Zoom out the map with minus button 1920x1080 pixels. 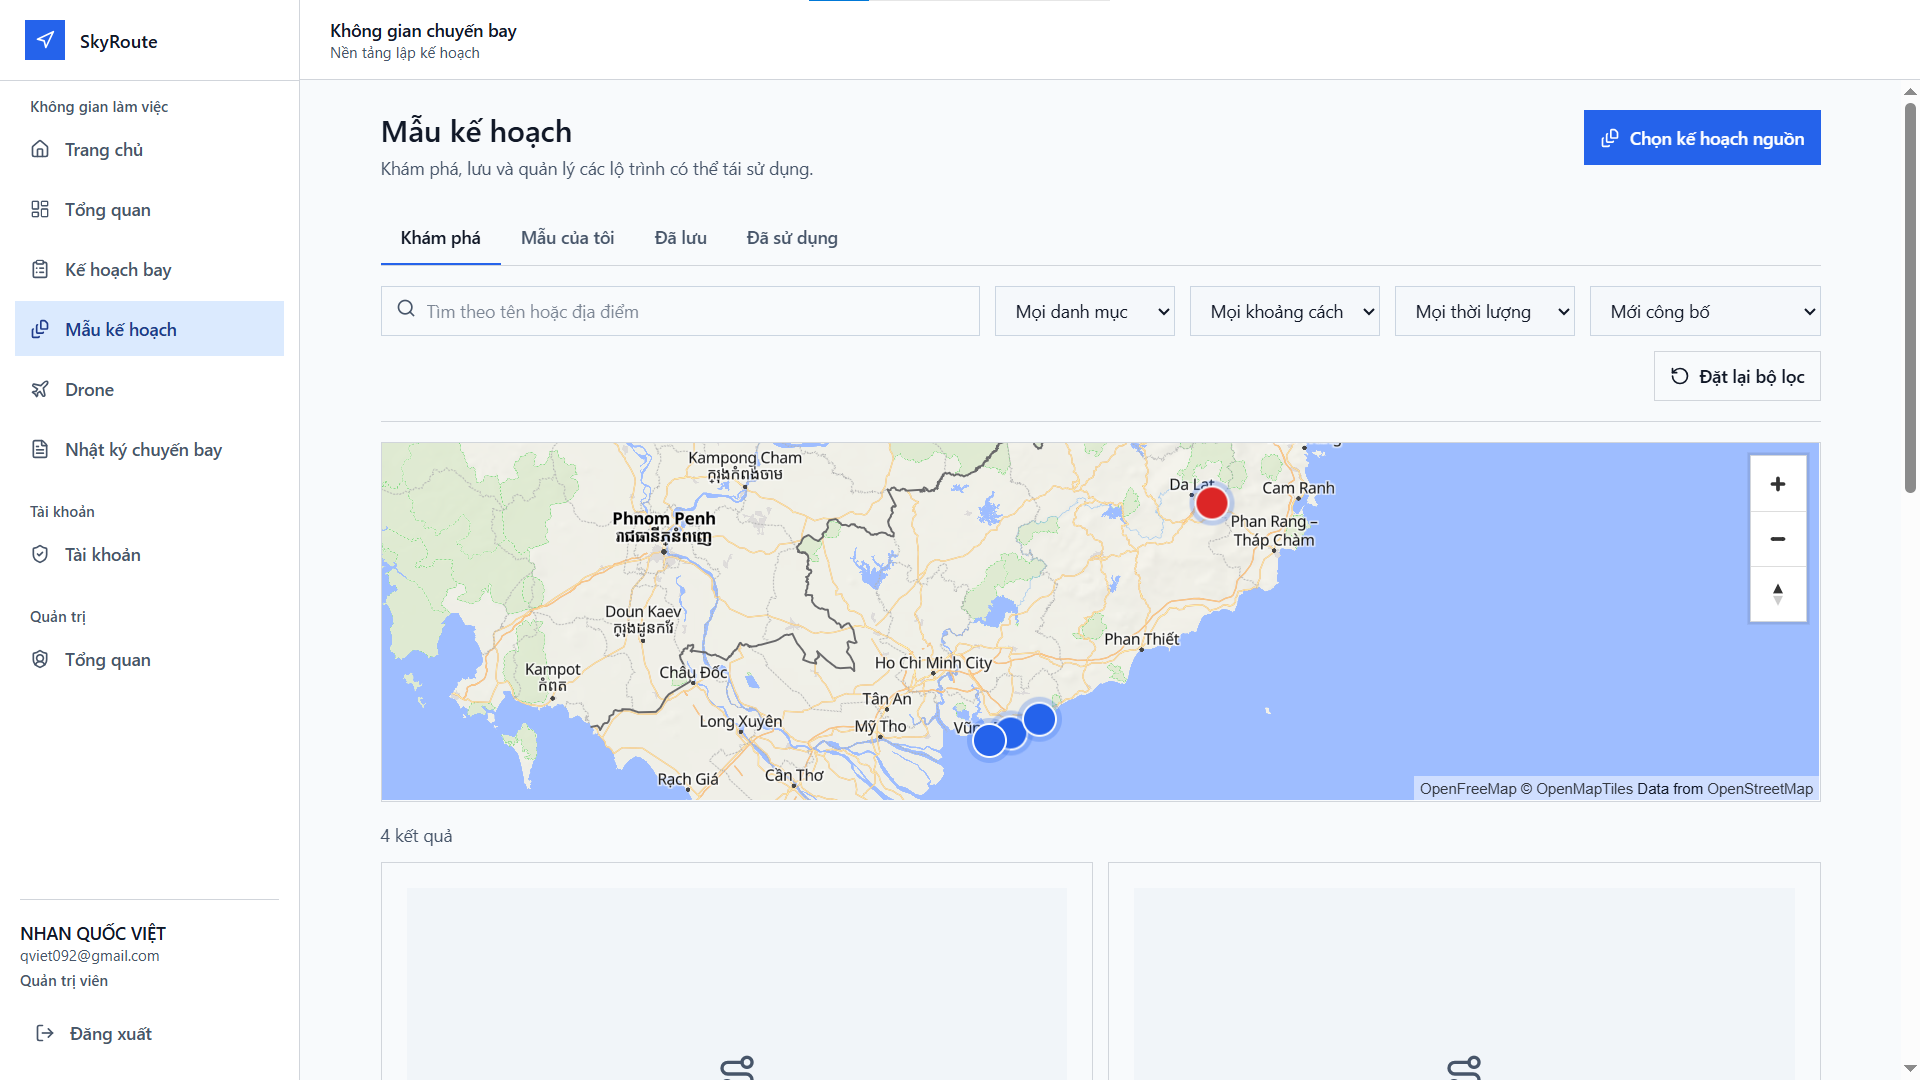1778,539
